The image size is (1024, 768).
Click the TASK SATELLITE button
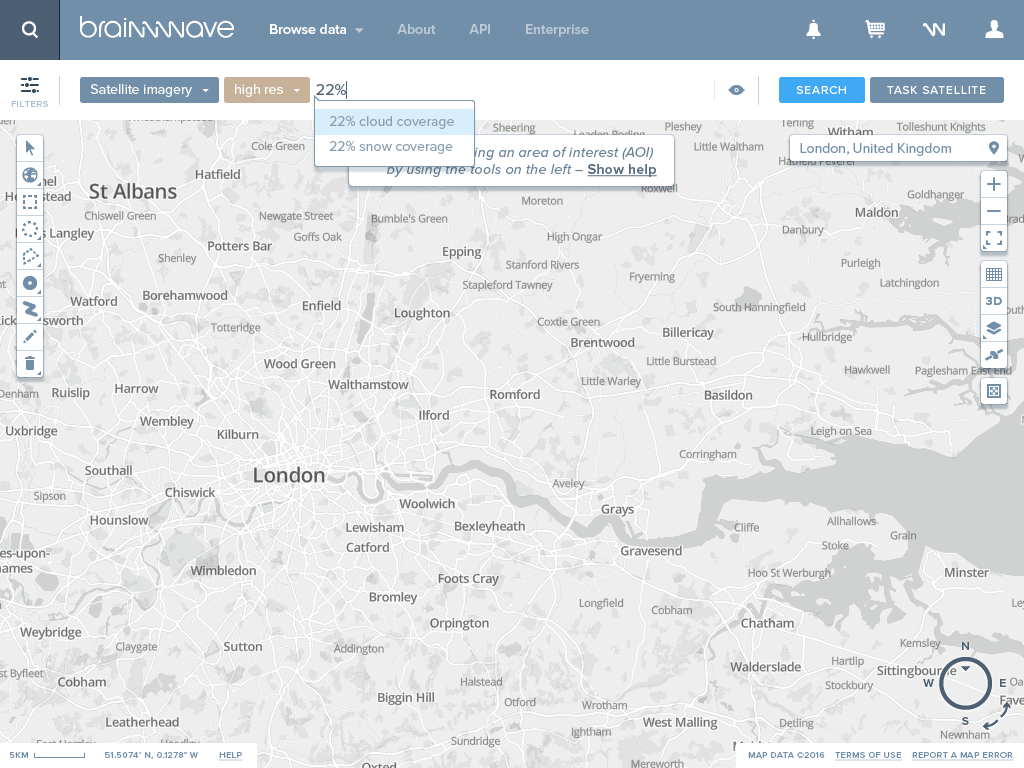pyautogui.click(x=936, y=90)
